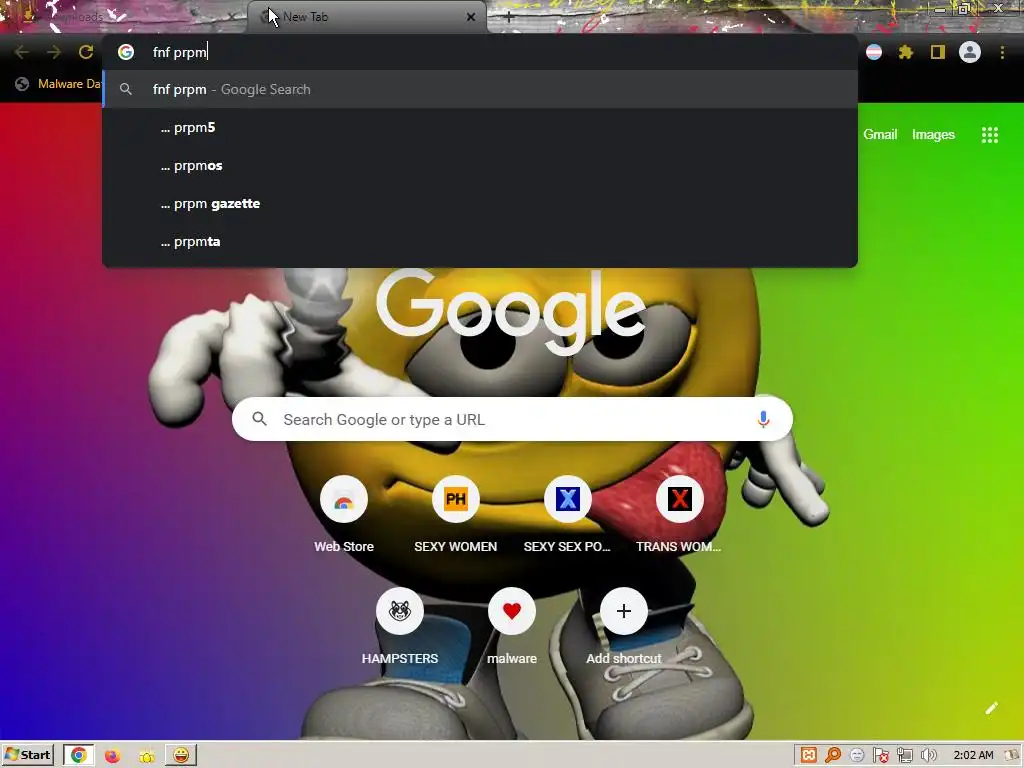Open the Google apps grid

click(x=989, y=135)
